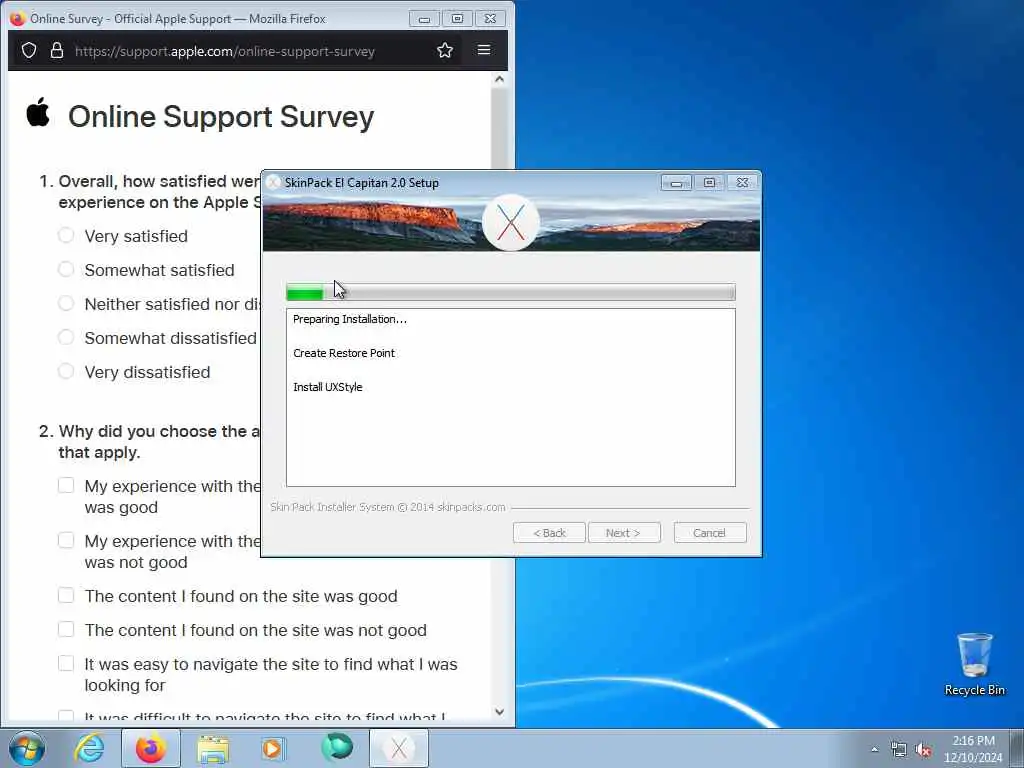Select Somewhat dissatisfied radio button
The image size is (1024, 768).
(x=66, y=337)
